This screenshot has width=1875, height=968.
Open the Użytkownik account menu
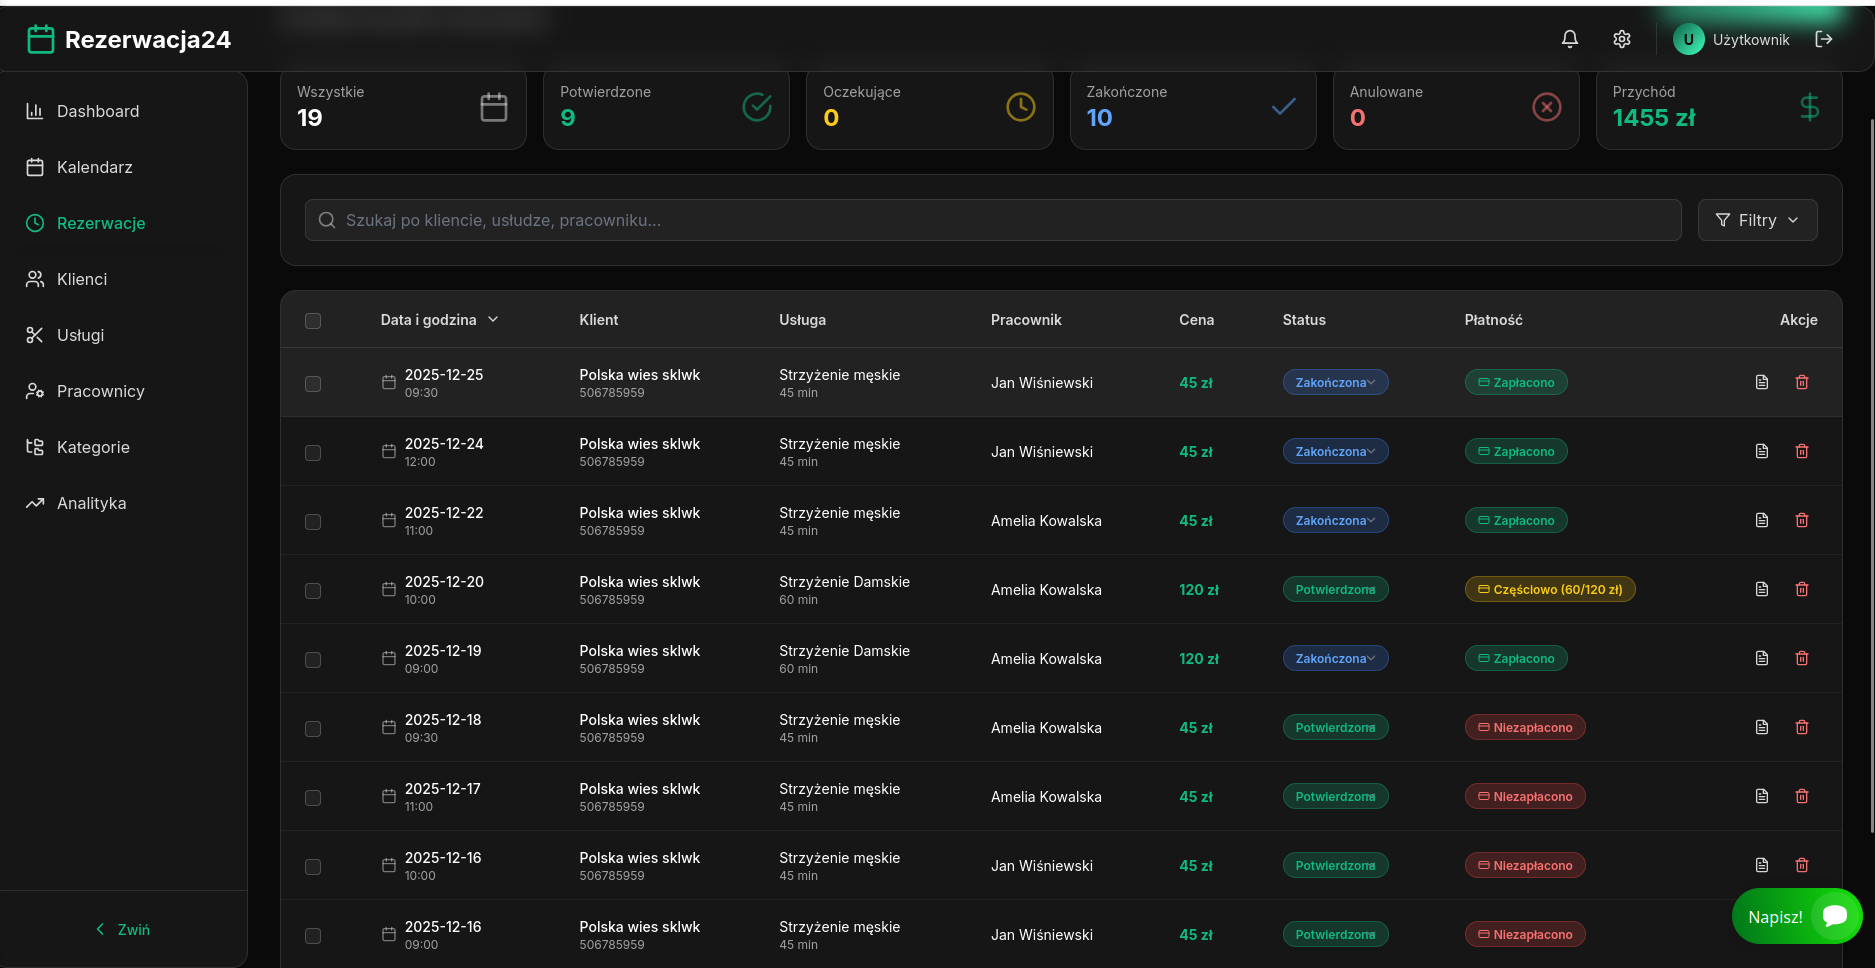pyautogui.click(x=1732, y=39)
